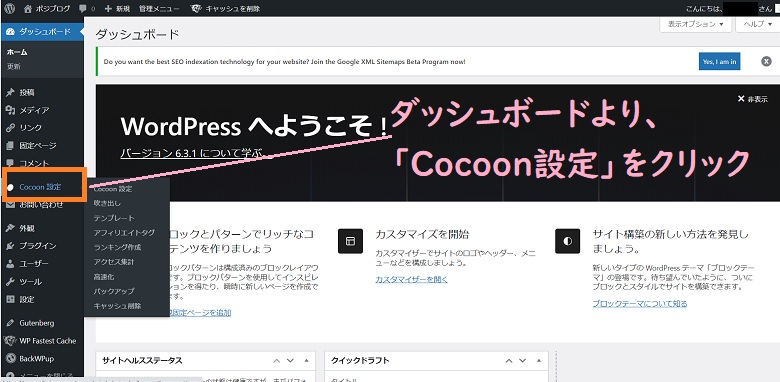Click the プラグイン plug icon in sidebar
Screen dimensions: 780x382
point(10,246)
